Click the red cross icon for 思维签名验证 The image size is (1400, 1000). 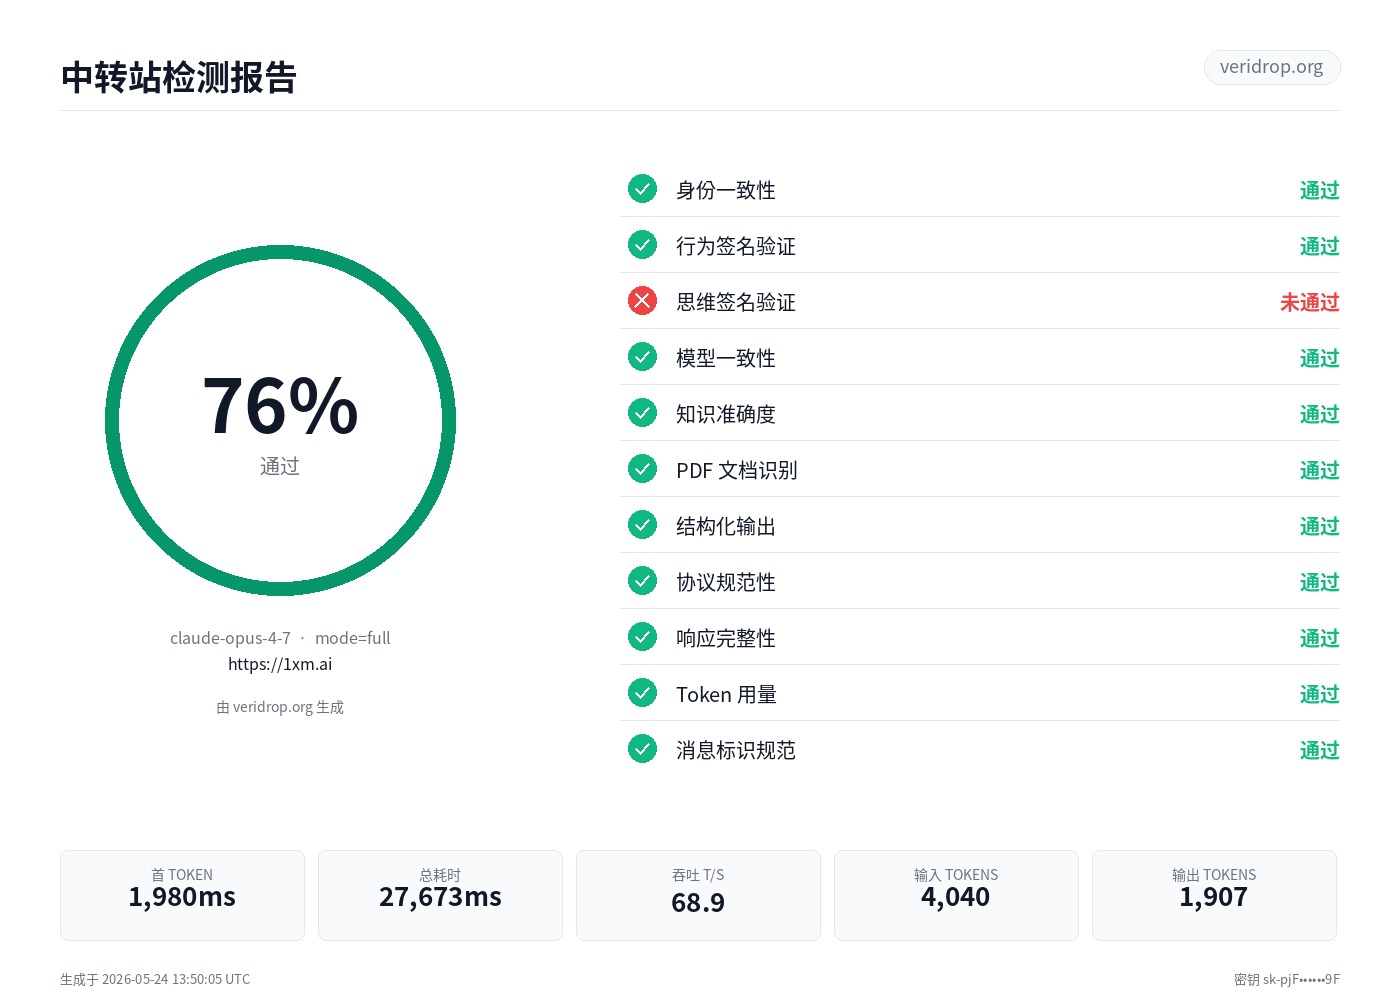[642, 301]
